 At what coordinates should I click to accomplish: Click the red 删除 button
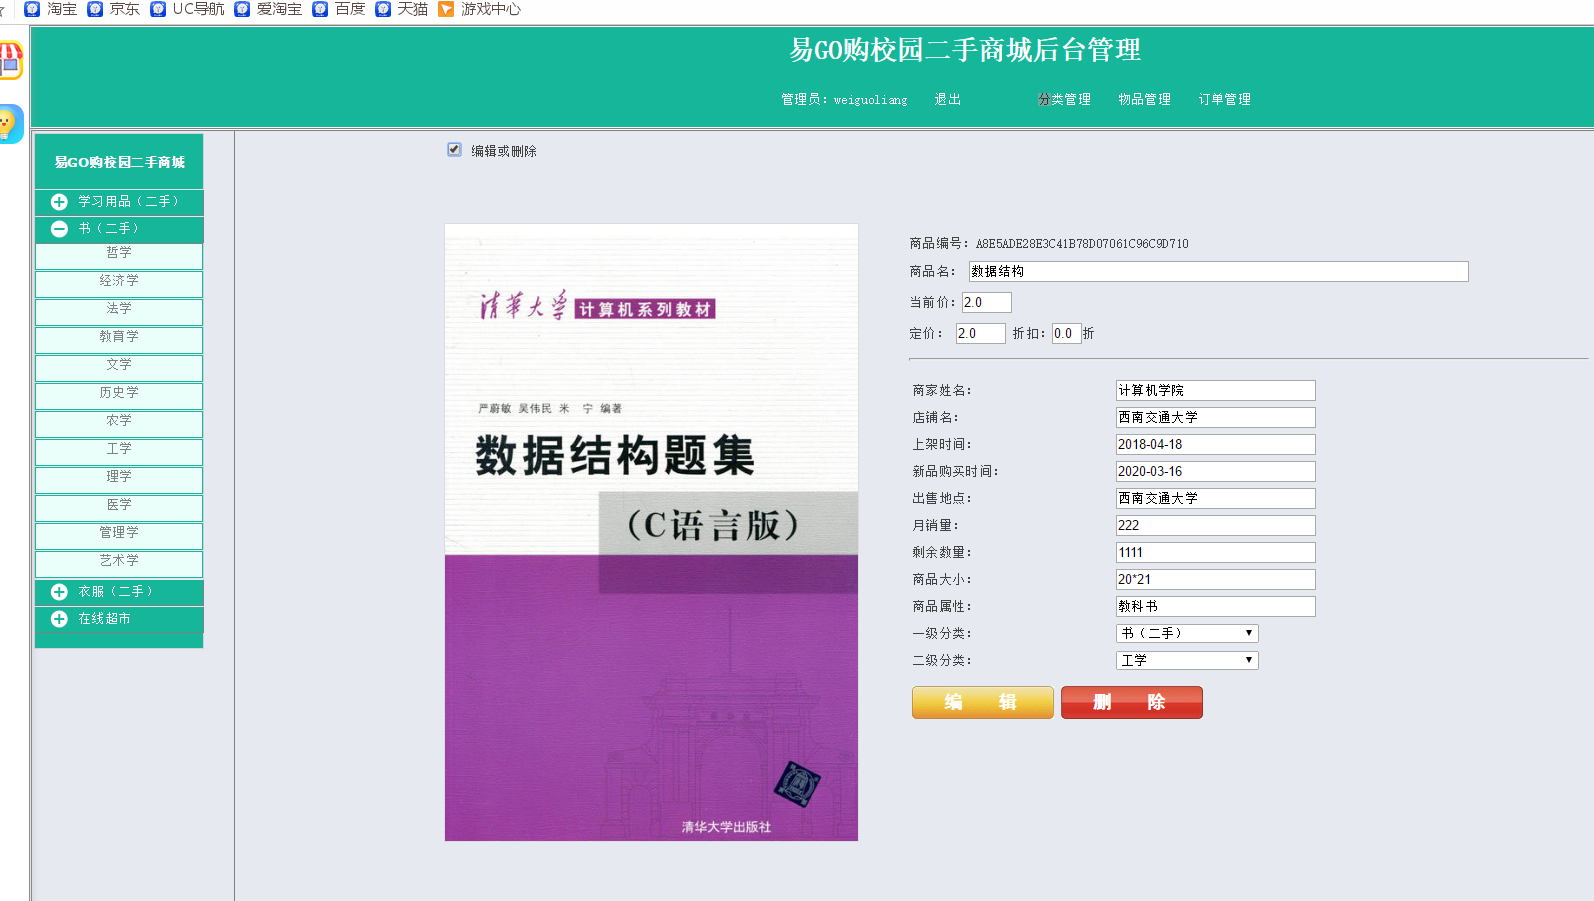click(x=1131, y=702)
